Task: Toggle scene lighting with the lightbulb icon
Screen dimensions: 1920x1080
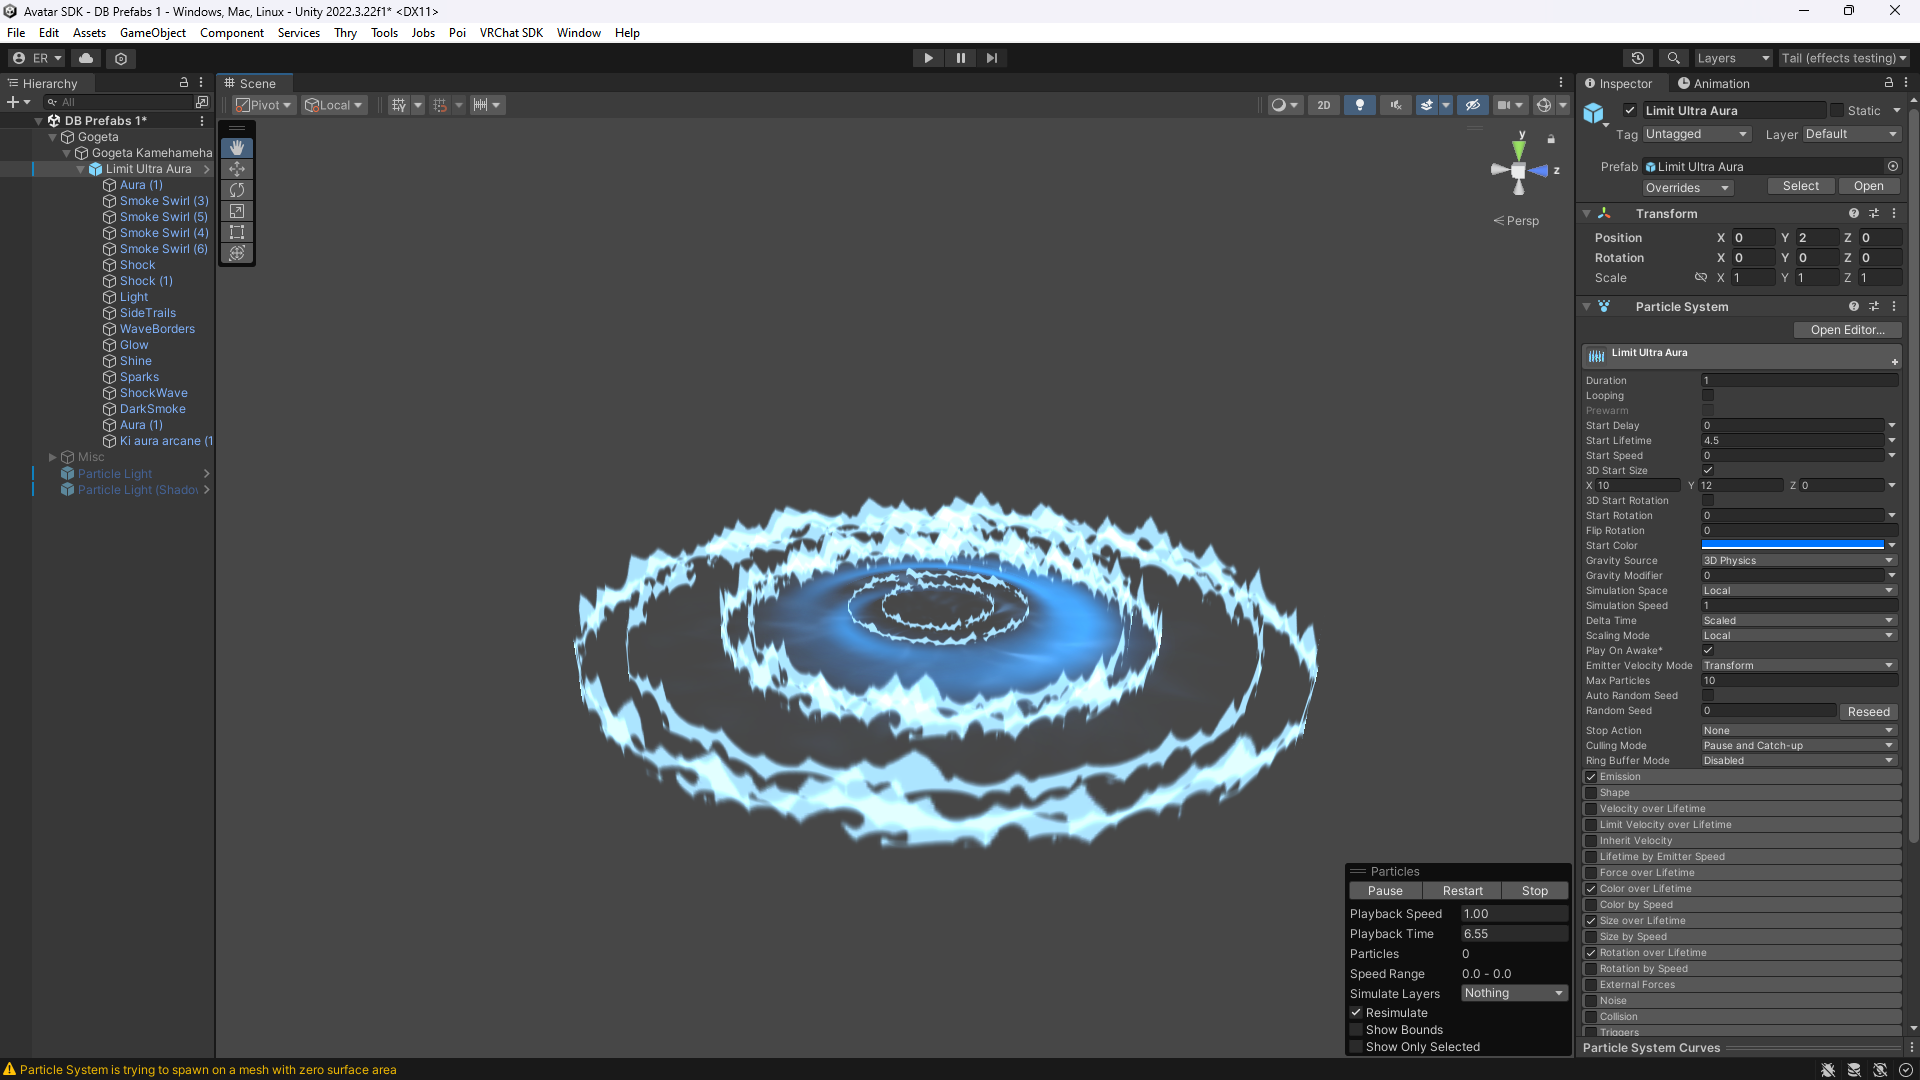Action: pyautogui.click(x=1359, y=104)
